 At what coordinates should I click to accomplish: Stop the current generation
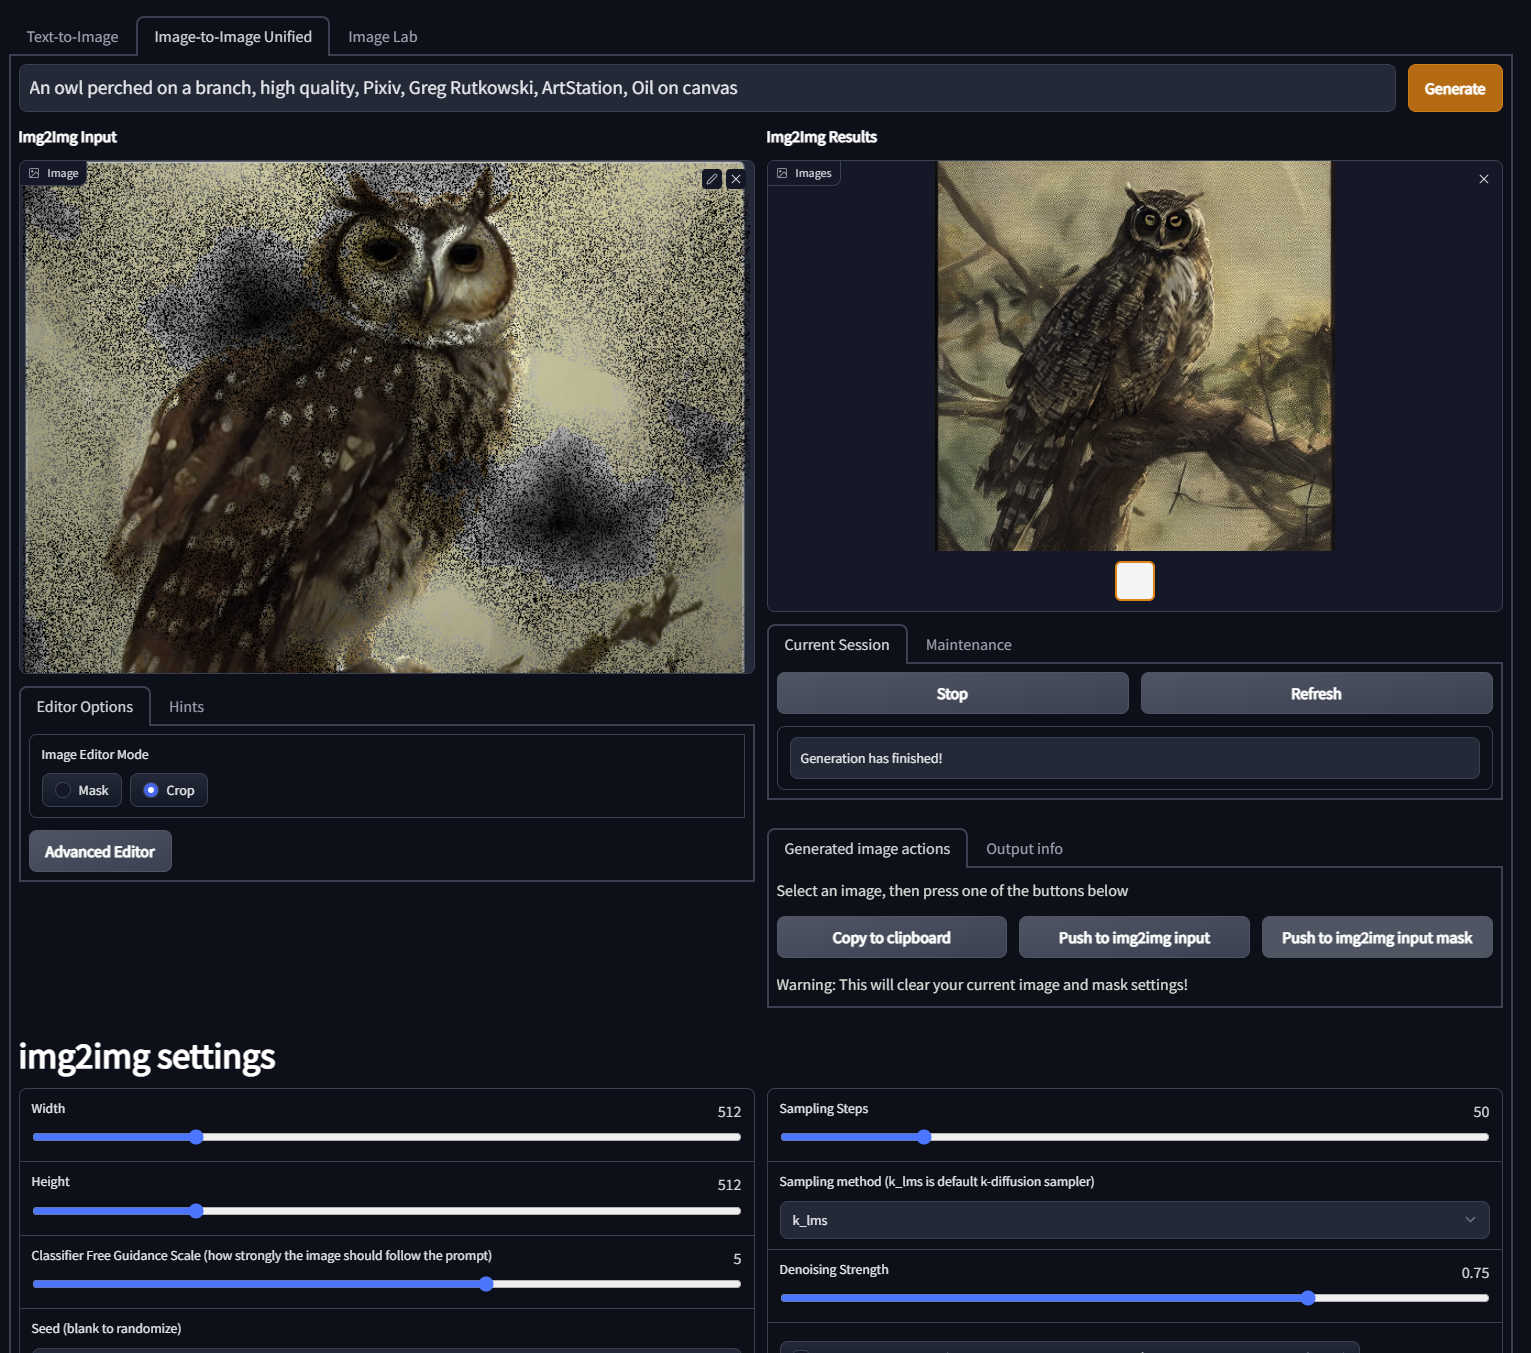(951, 693)
